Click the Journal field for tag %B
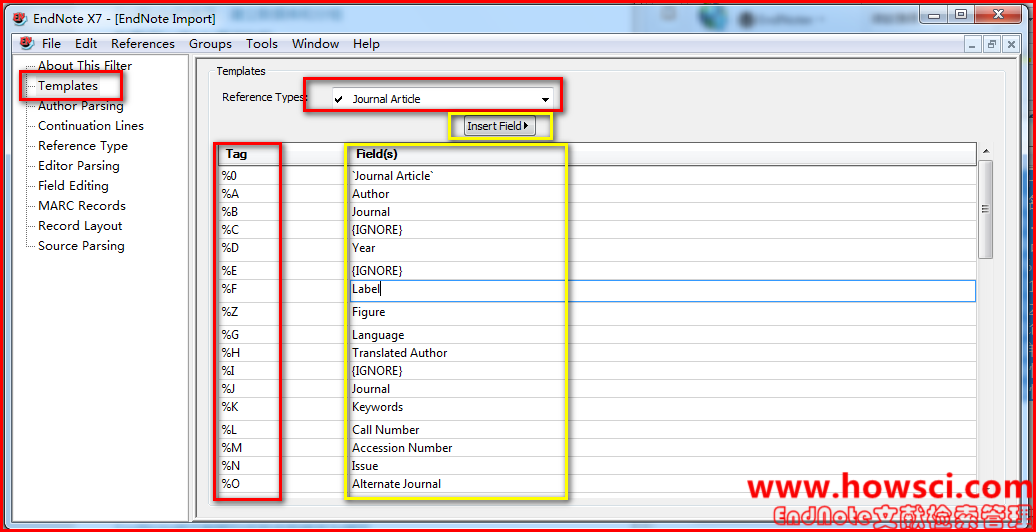1036x532 pixels. (663, 211)
